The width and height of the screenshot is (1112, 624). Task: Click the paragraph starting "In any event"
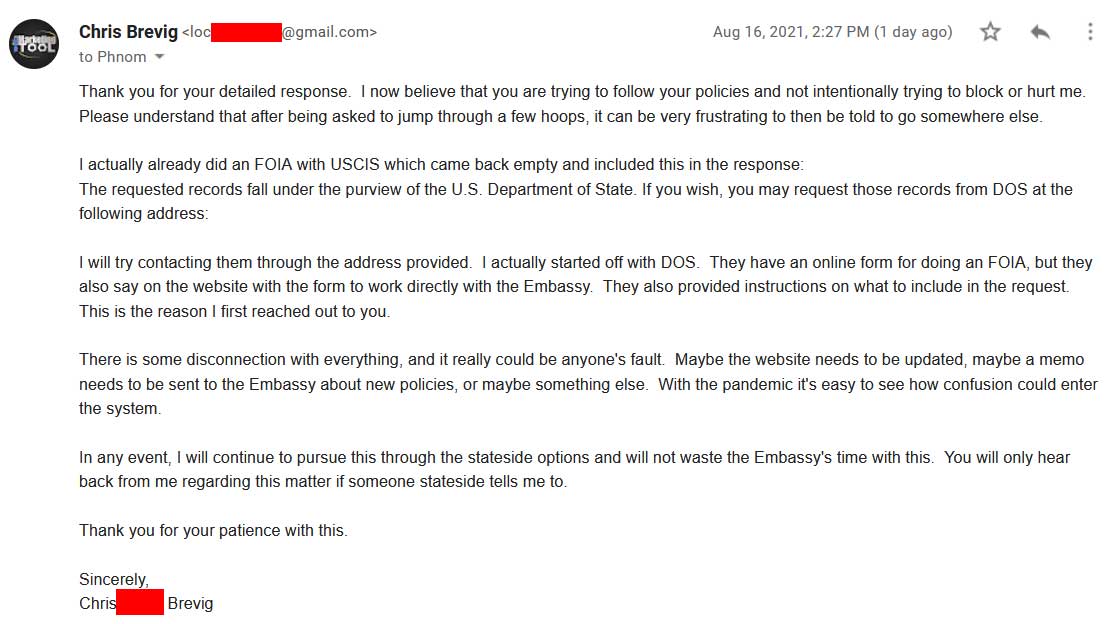pos(574,469)
